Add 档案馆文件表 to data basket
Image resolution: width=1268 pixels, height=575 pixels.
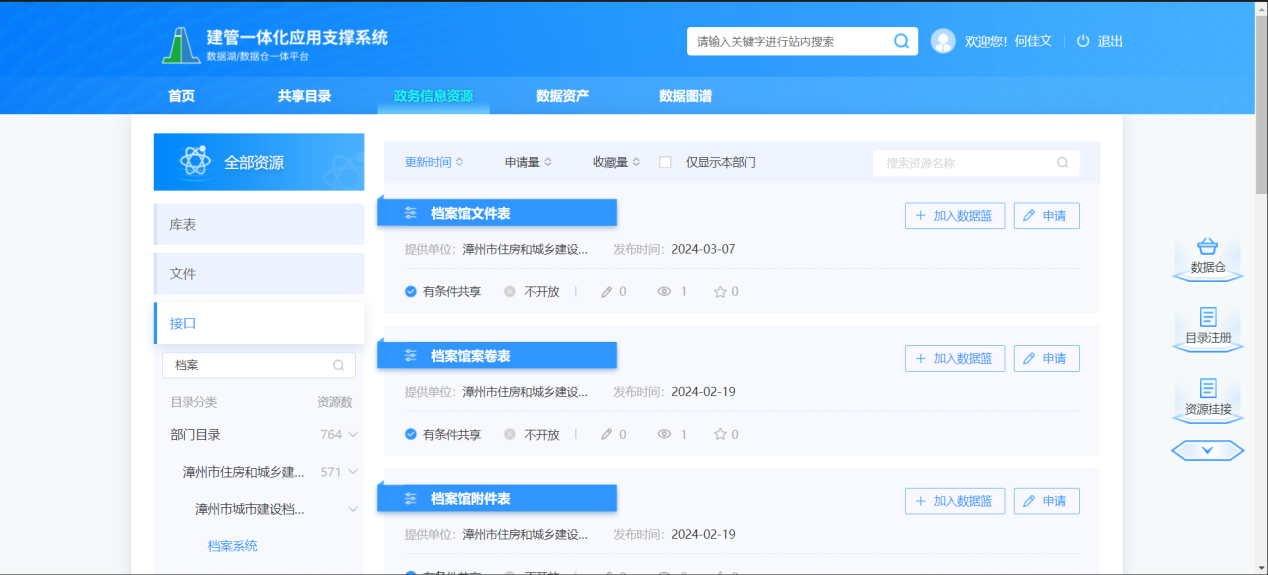click(x=955, y=216)
